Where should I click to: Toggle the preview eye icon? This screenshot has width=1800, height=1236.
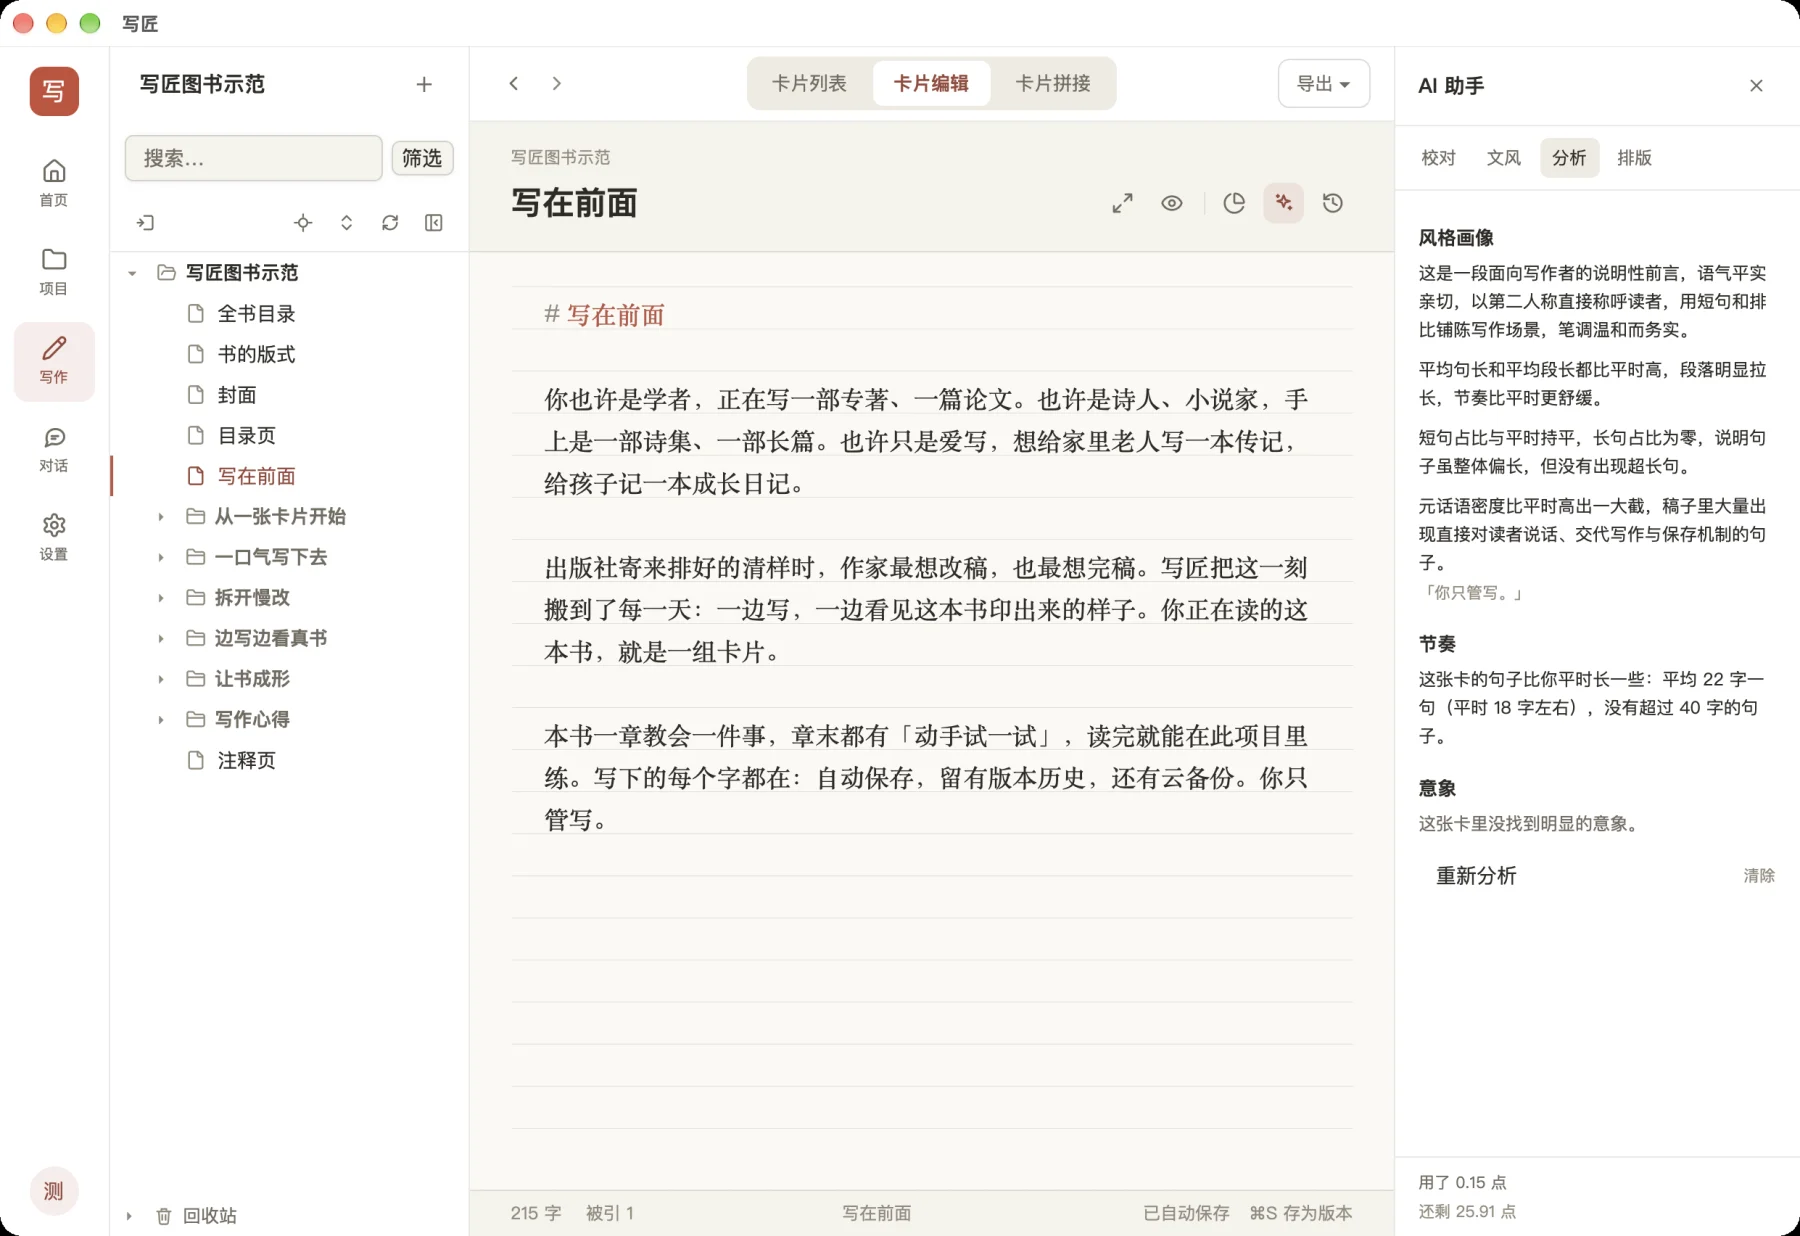(1172, 203)
